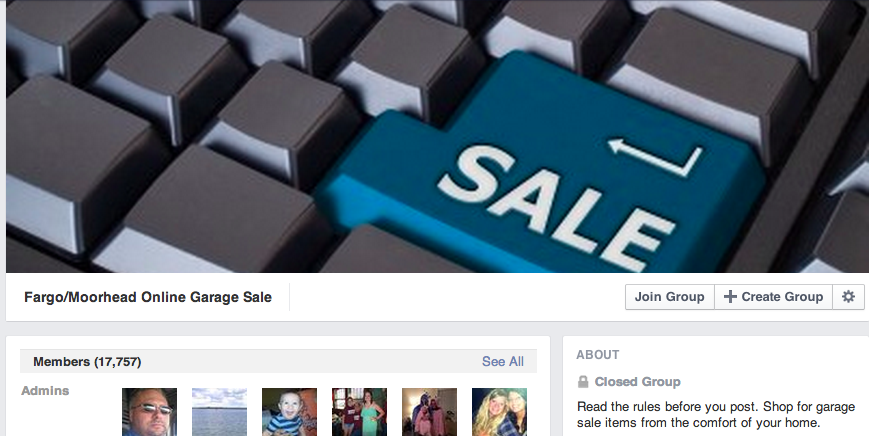Select admin photo of people in pink costumes
Image resolution: width=869 pixels, height=436 pixels.
coord(430,412)
